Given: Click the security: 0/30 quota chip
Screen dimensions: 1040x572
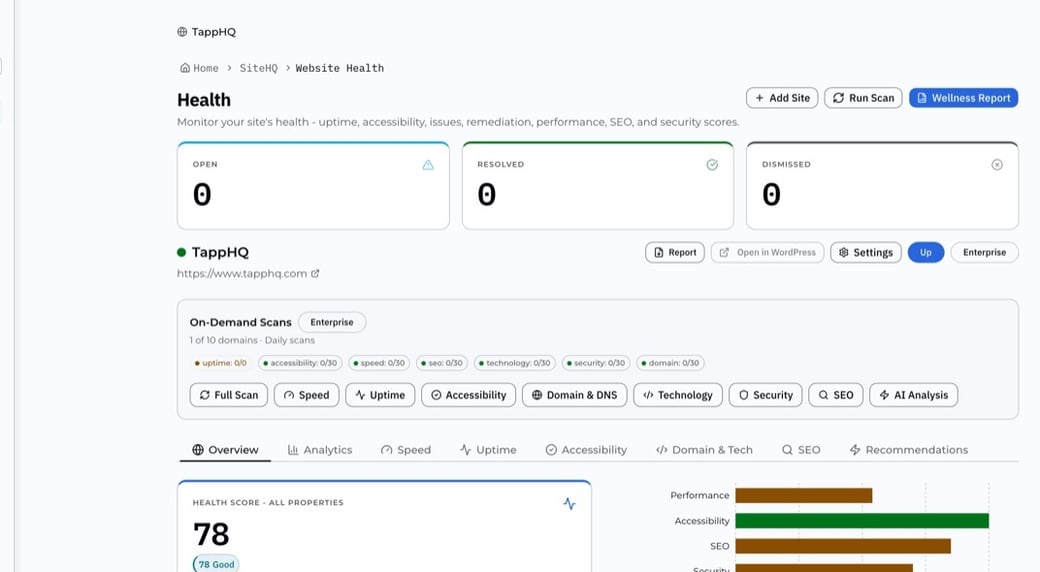Looking at the screenshot, I should point(596,363).
